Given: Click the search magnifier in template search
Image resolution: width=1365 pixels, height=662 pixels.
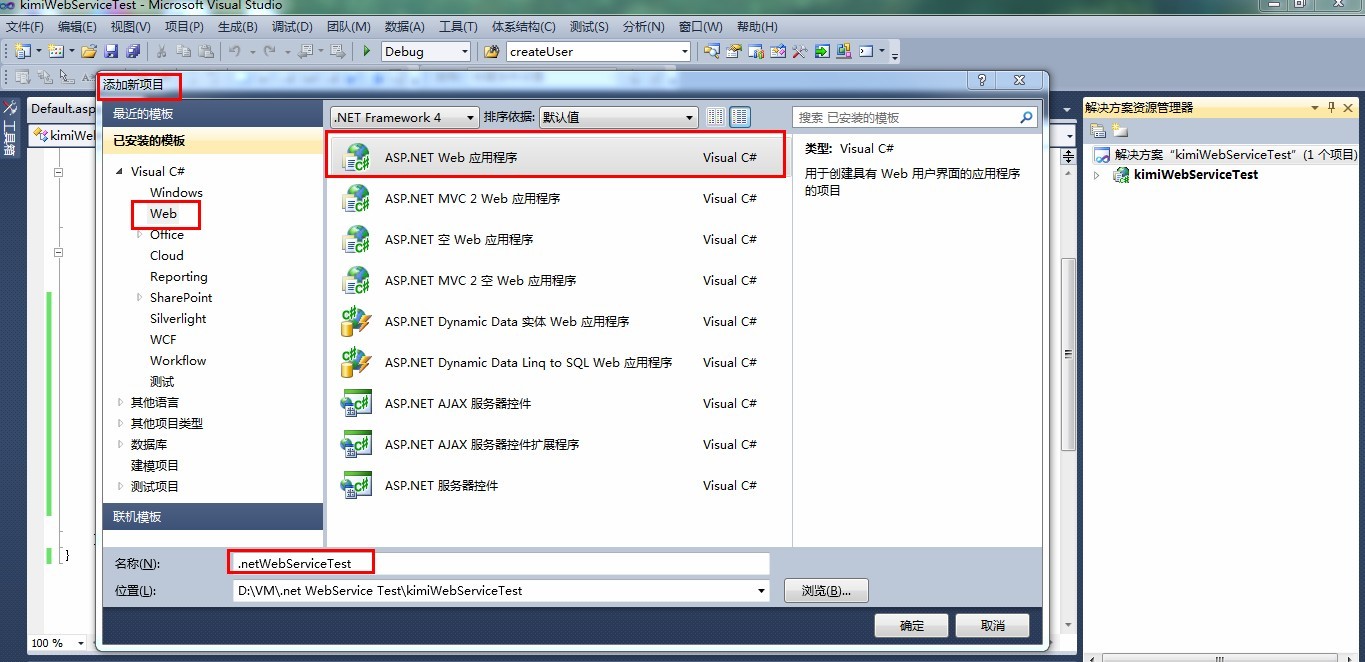Looking at the screenshot, I should coord(1026,117).
